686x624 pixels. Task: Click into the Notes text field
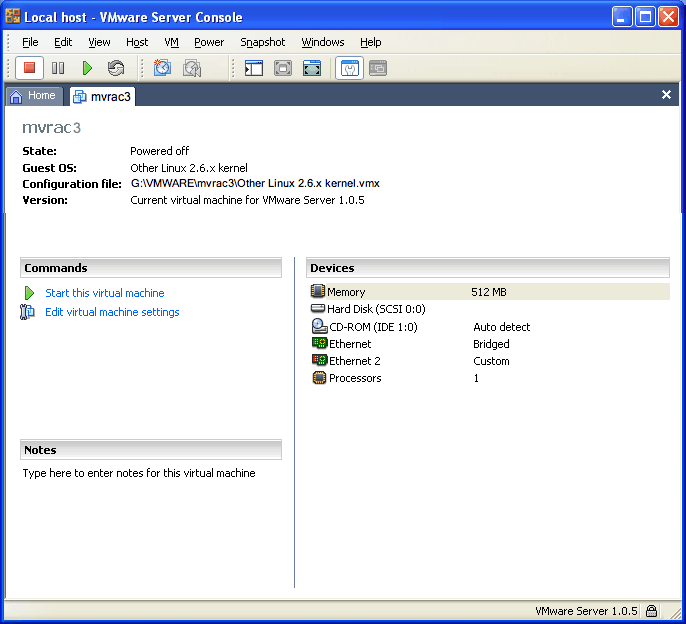coord(150,520)
